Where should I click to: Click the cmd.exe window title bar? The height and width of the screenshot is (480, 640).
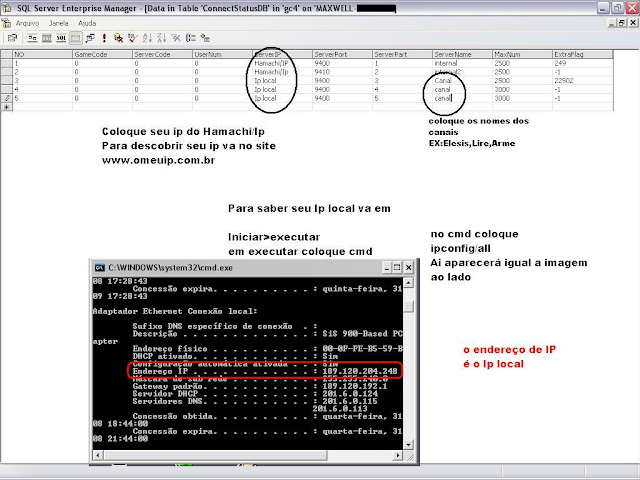[x=250, y=267]
